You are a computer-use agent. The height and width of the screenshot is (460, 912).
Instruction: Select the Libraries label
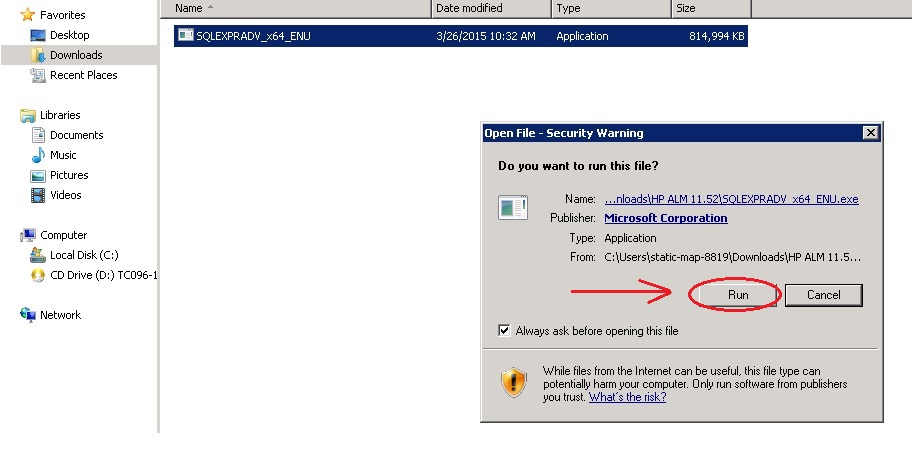coord(60,115)
